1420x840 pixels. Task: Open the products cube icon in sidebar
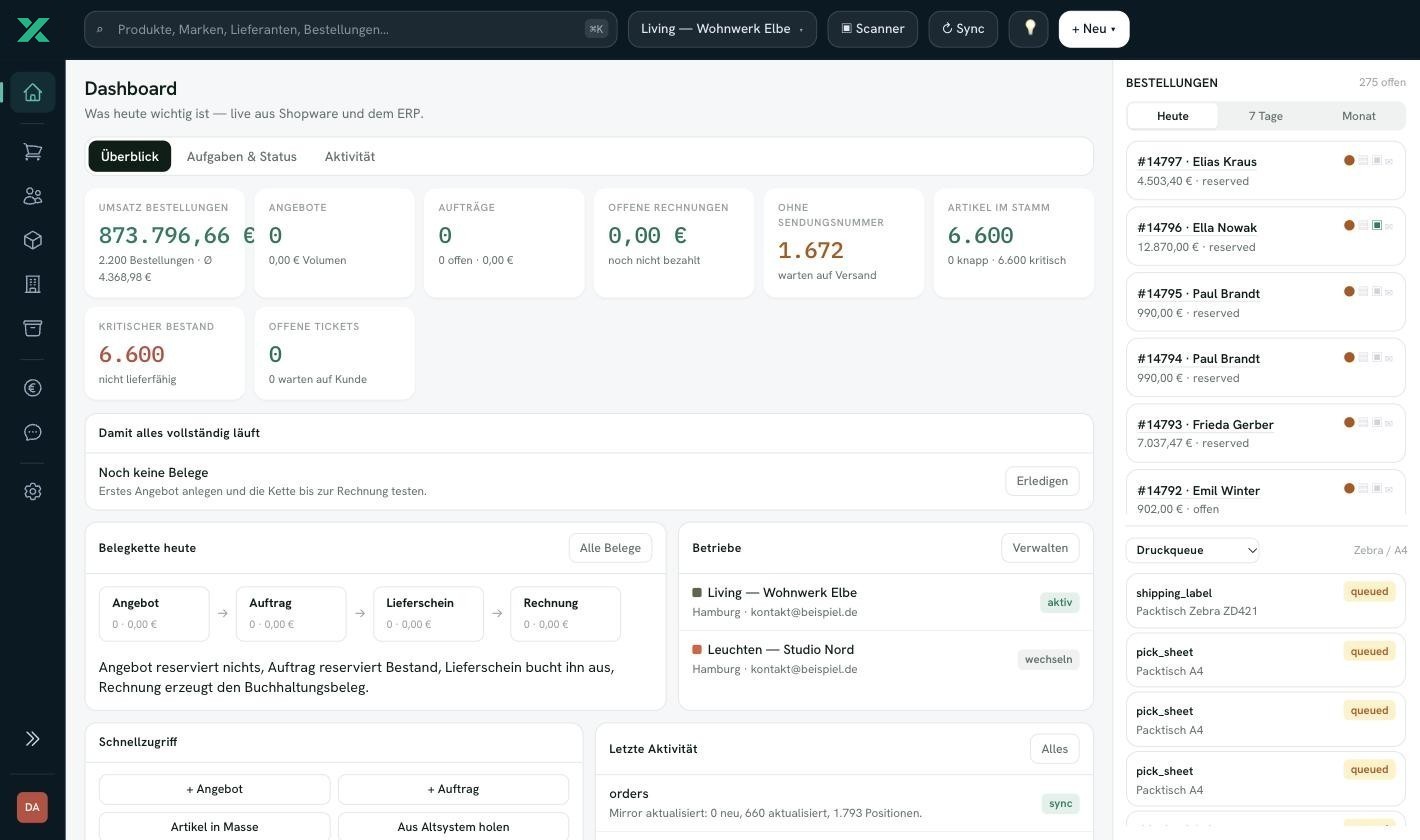click(32, 240)
